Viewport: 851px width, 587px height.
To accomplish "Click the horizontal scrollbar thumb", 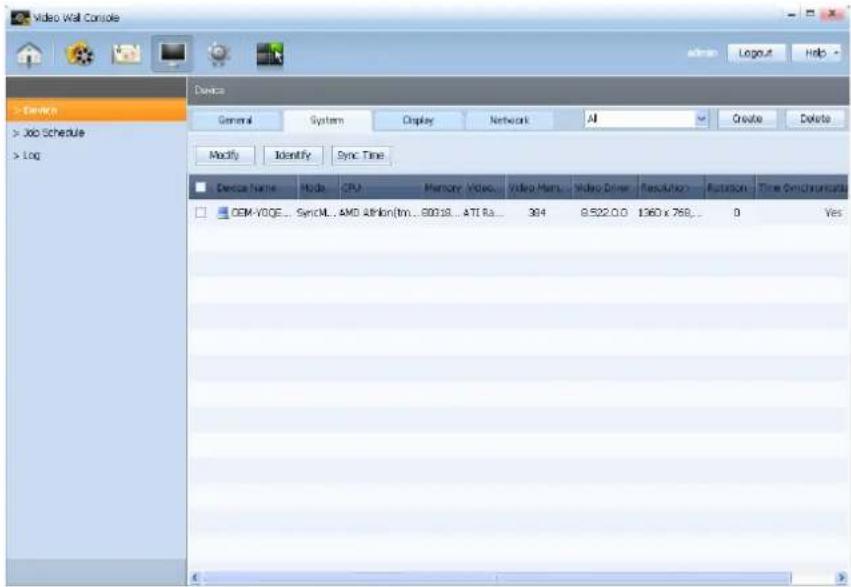I will [497, 578].
